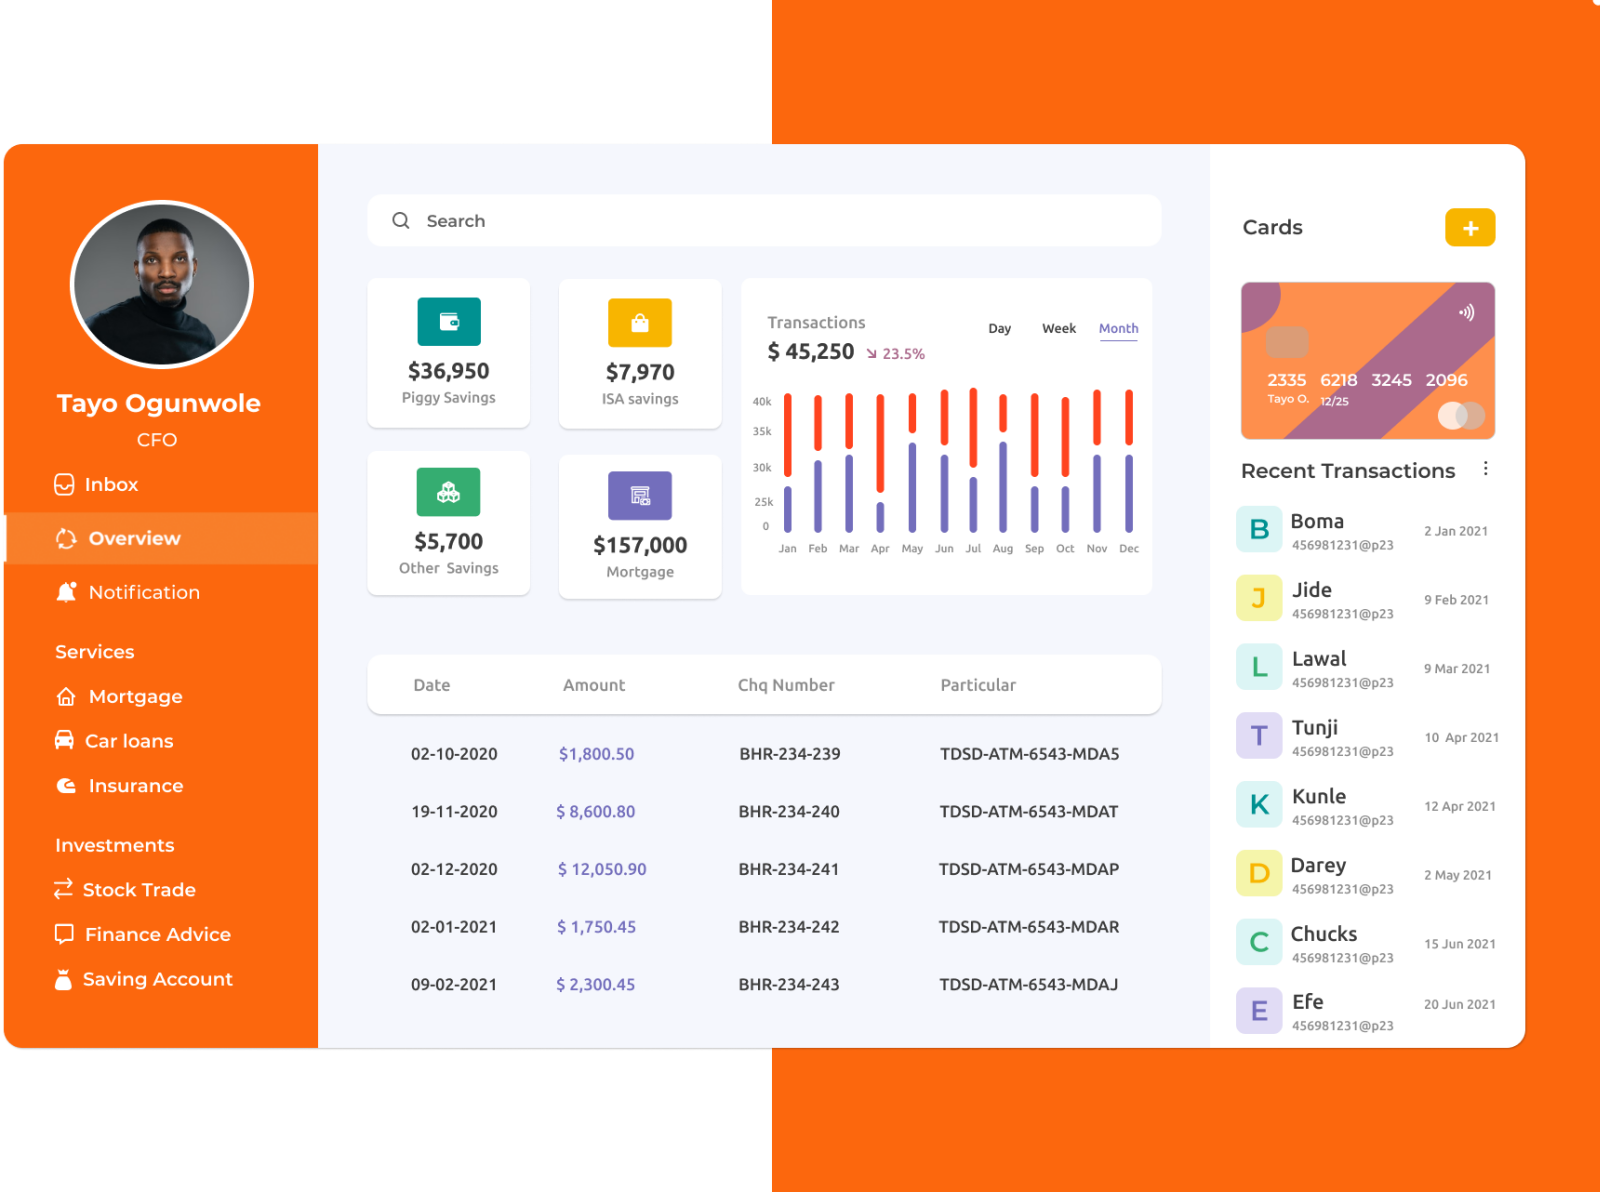The image size is (1600, 1192).
Task: Click the Search input field
Action: click(700, 220)
